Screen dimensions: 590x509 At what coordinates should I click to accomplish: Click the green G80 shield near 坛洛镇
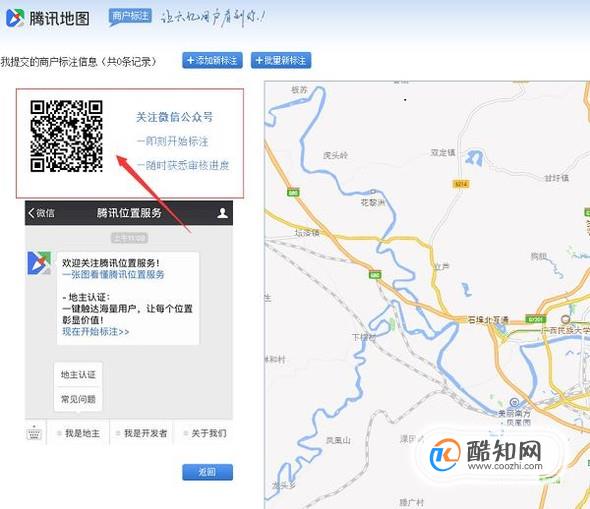[x=293, y=193]
